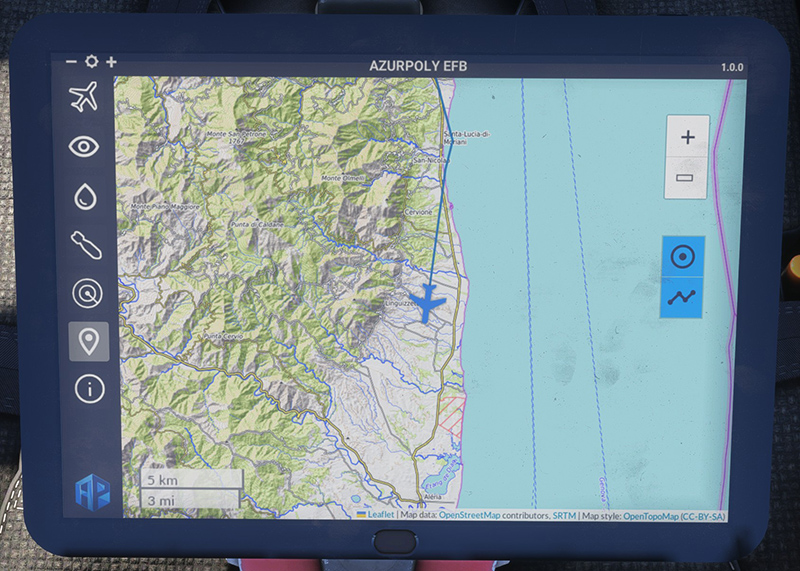Screen dimensions: 800x571
Task: Click the blue aircraft marker on map
Action: [427, 304]
